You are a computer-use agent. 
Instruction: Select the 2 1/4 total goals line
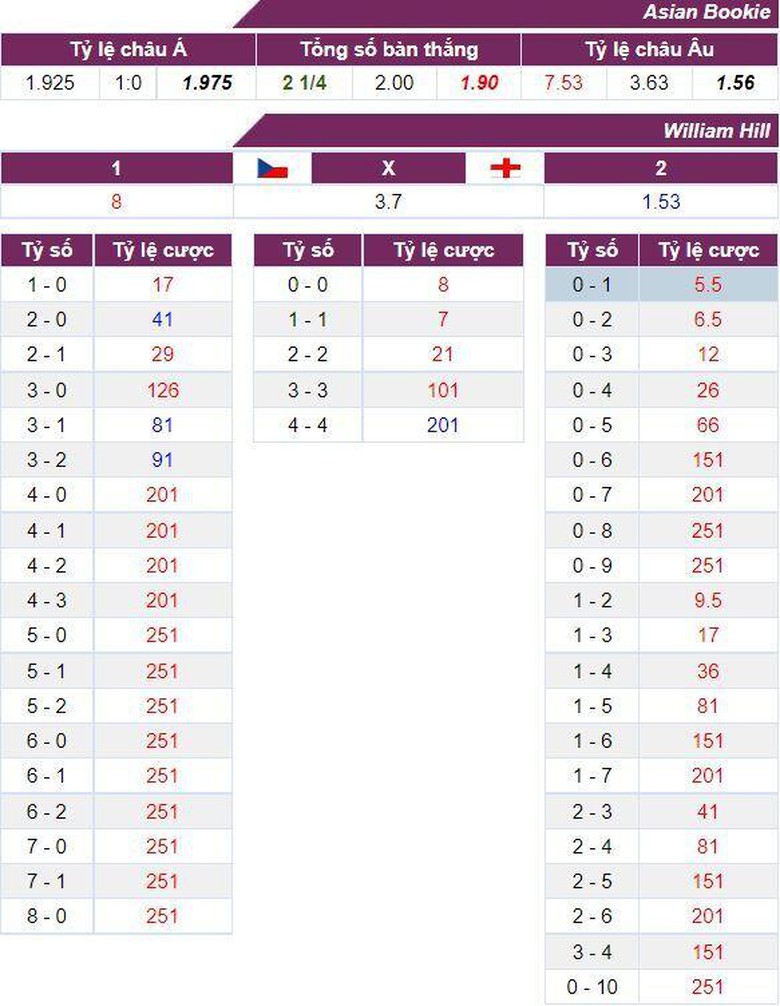click(x=304, y=83)
